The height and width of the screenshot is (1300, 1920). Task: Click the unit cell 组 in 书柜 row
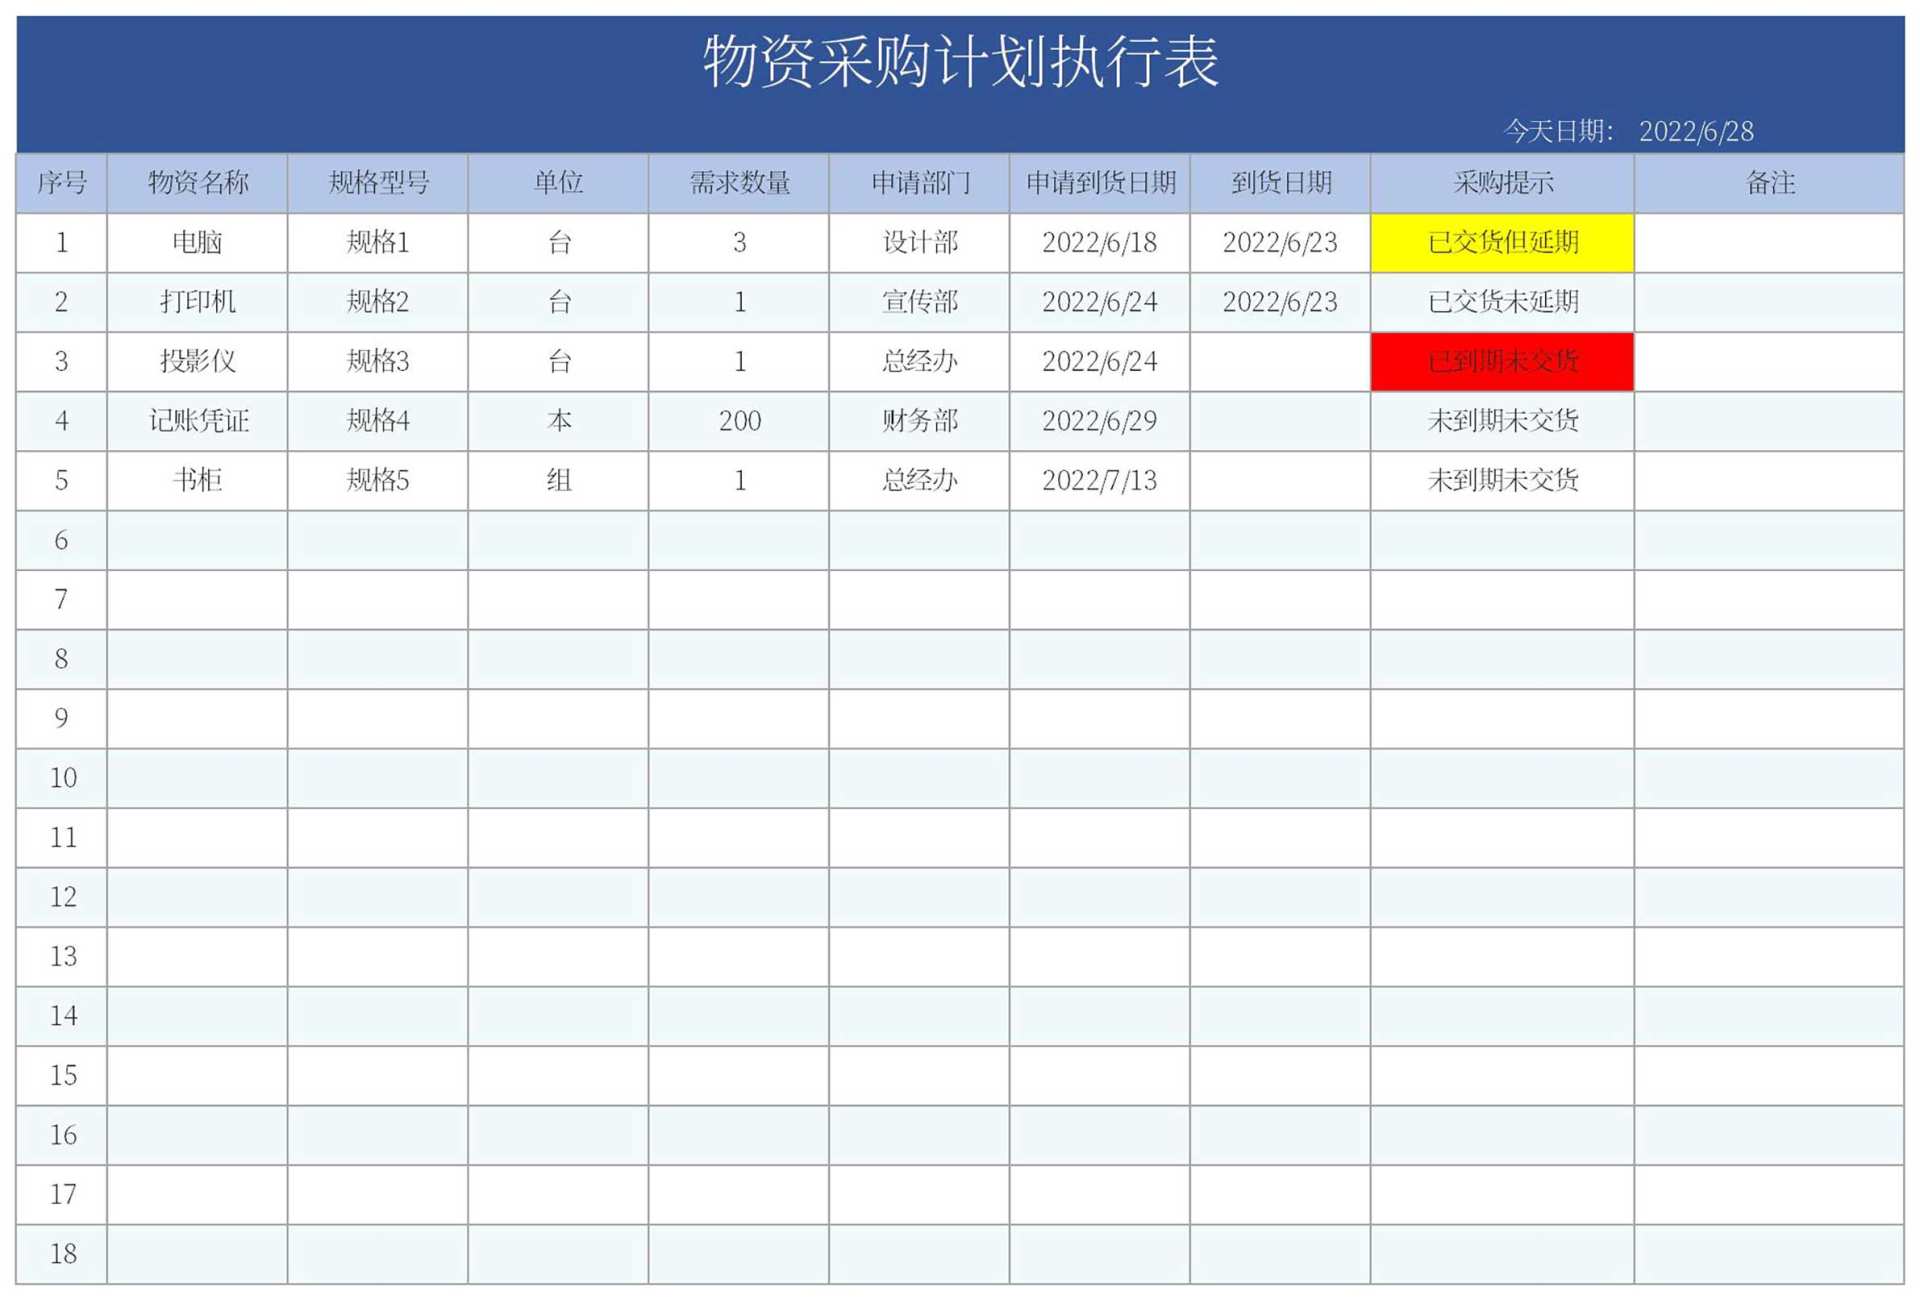point(558,481)
